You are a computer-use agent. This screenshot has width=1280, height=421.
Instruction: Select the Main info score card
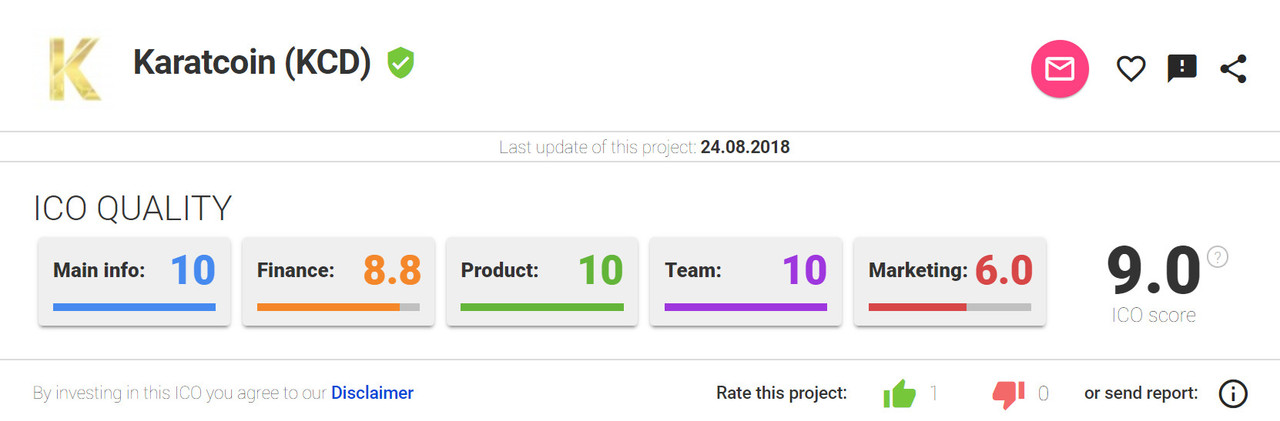pos(134,281)
